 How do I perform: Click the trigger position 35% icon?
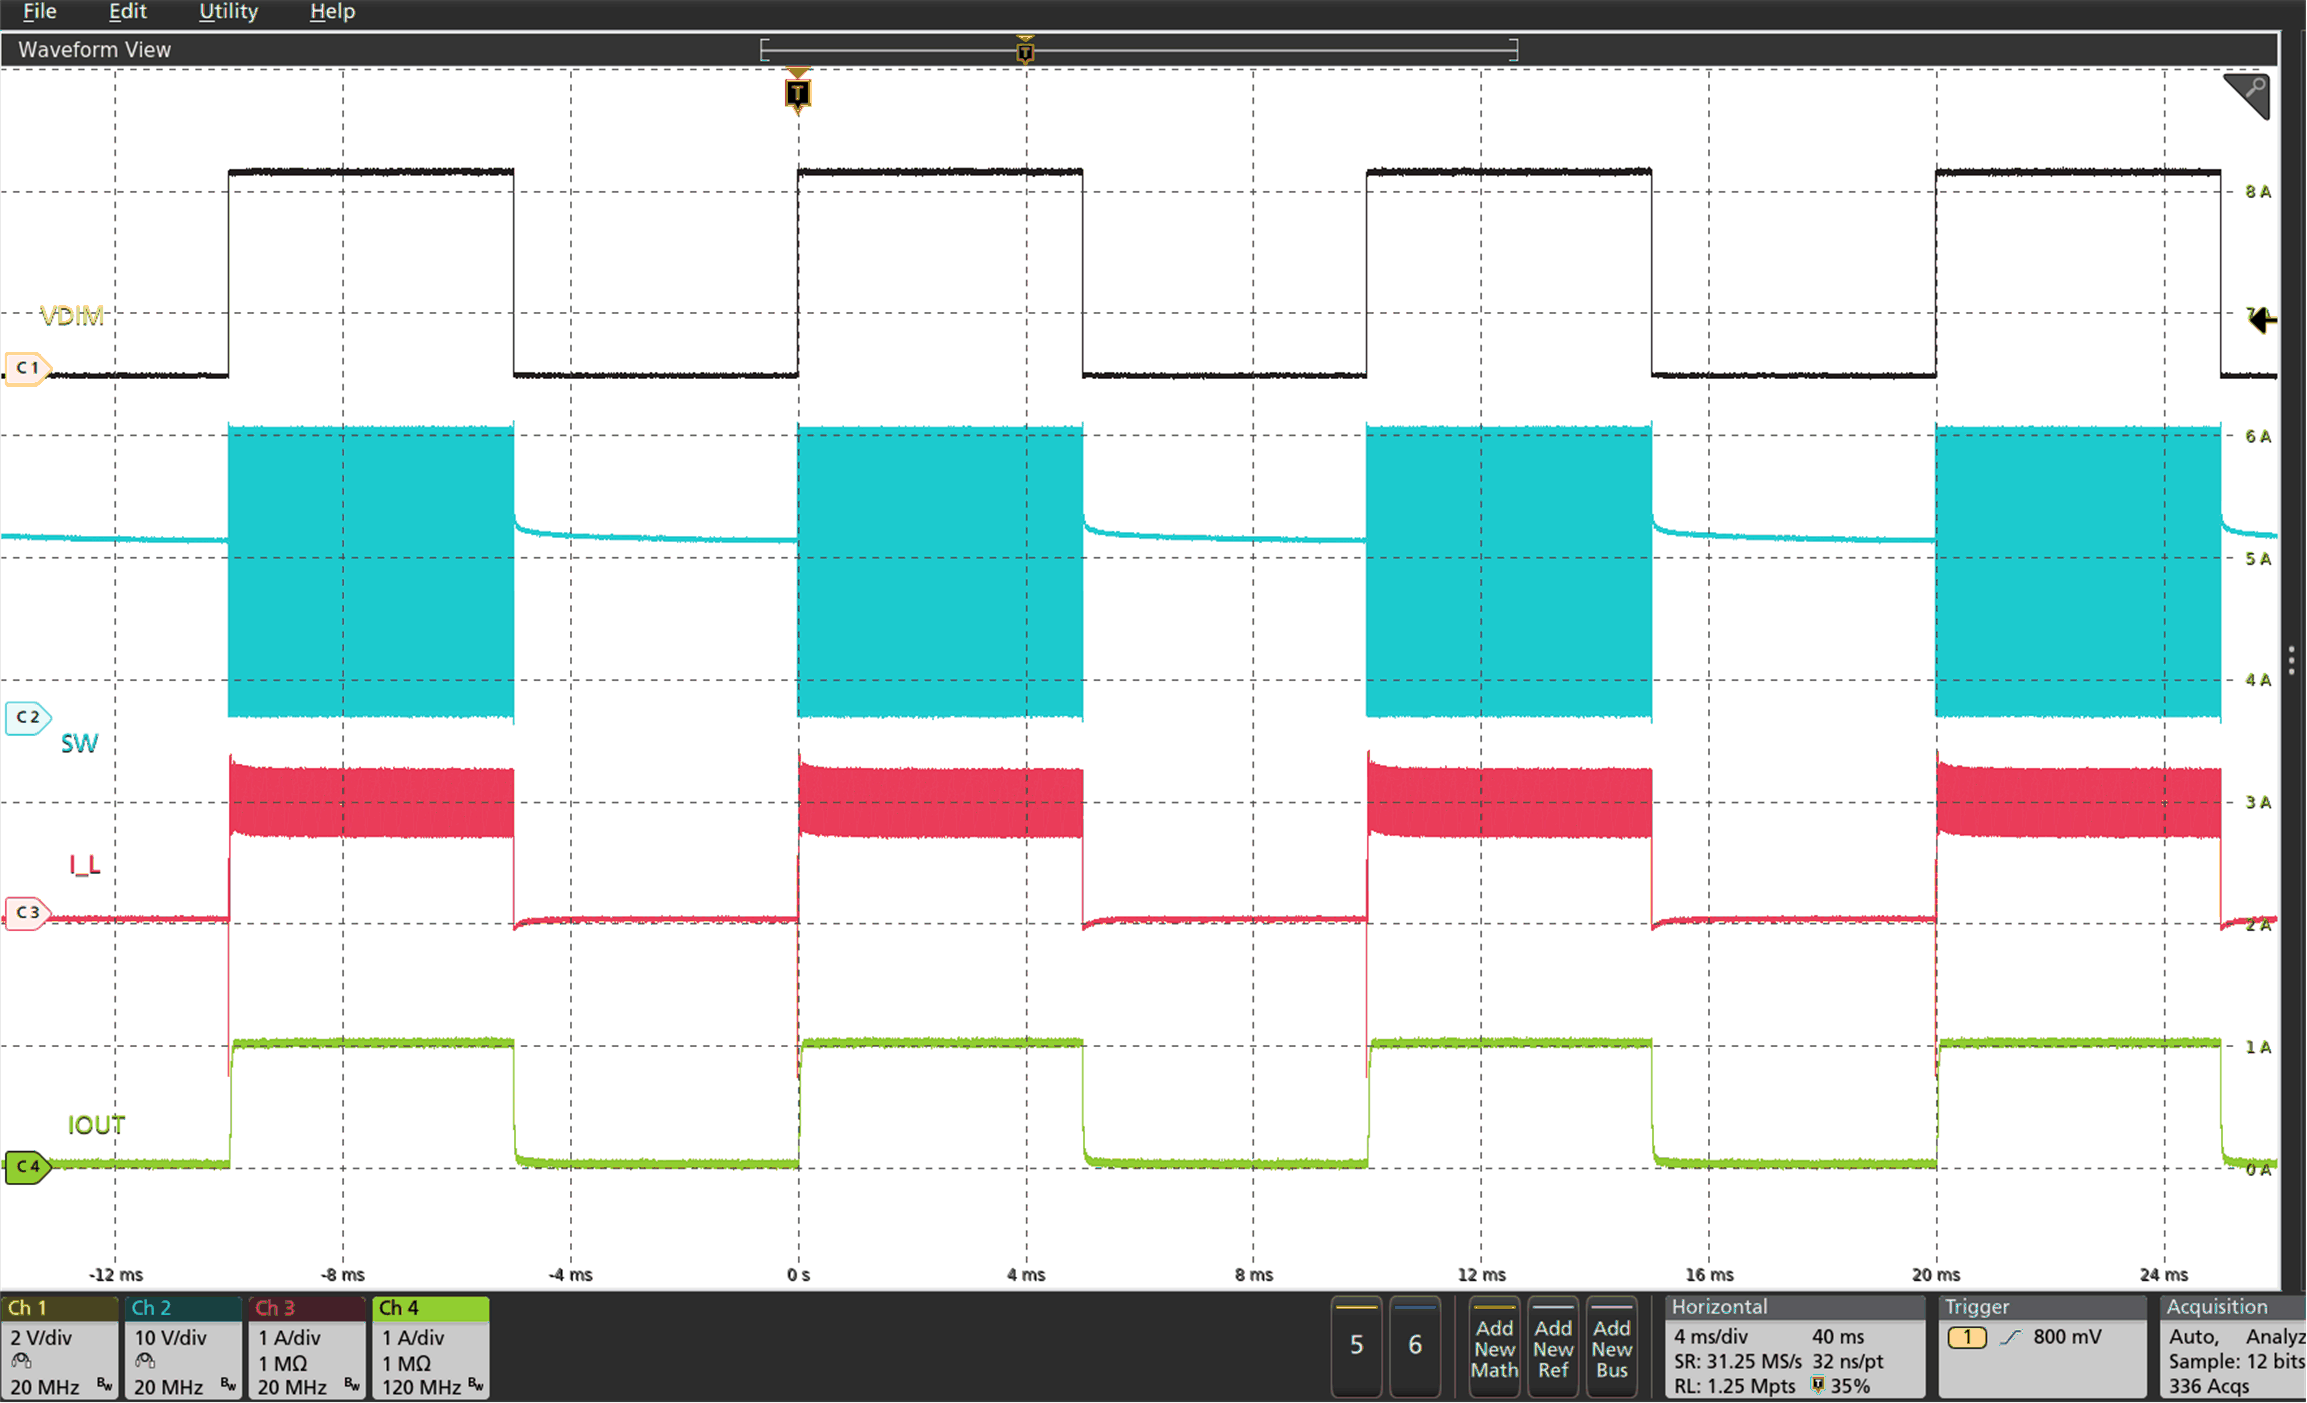click(1819, 1385)
